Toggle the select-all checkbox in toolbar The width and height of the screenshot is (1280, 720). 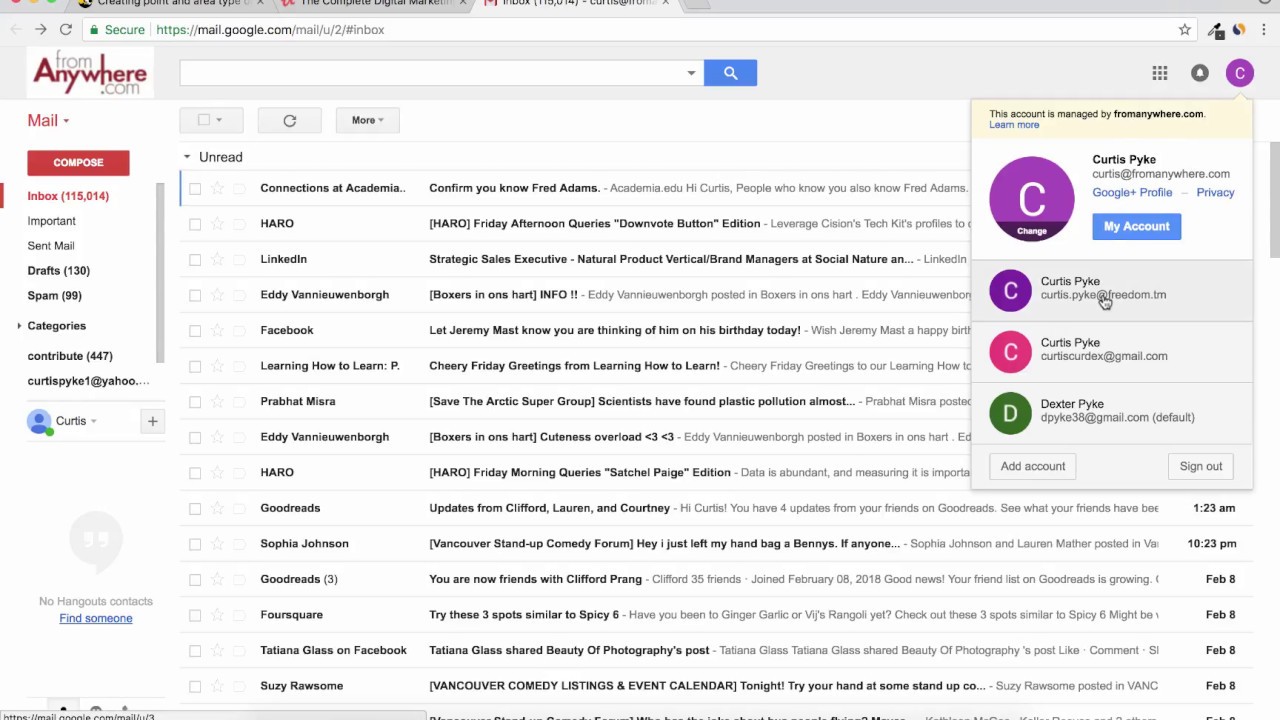pyautogui.click(x=203, y=120)
